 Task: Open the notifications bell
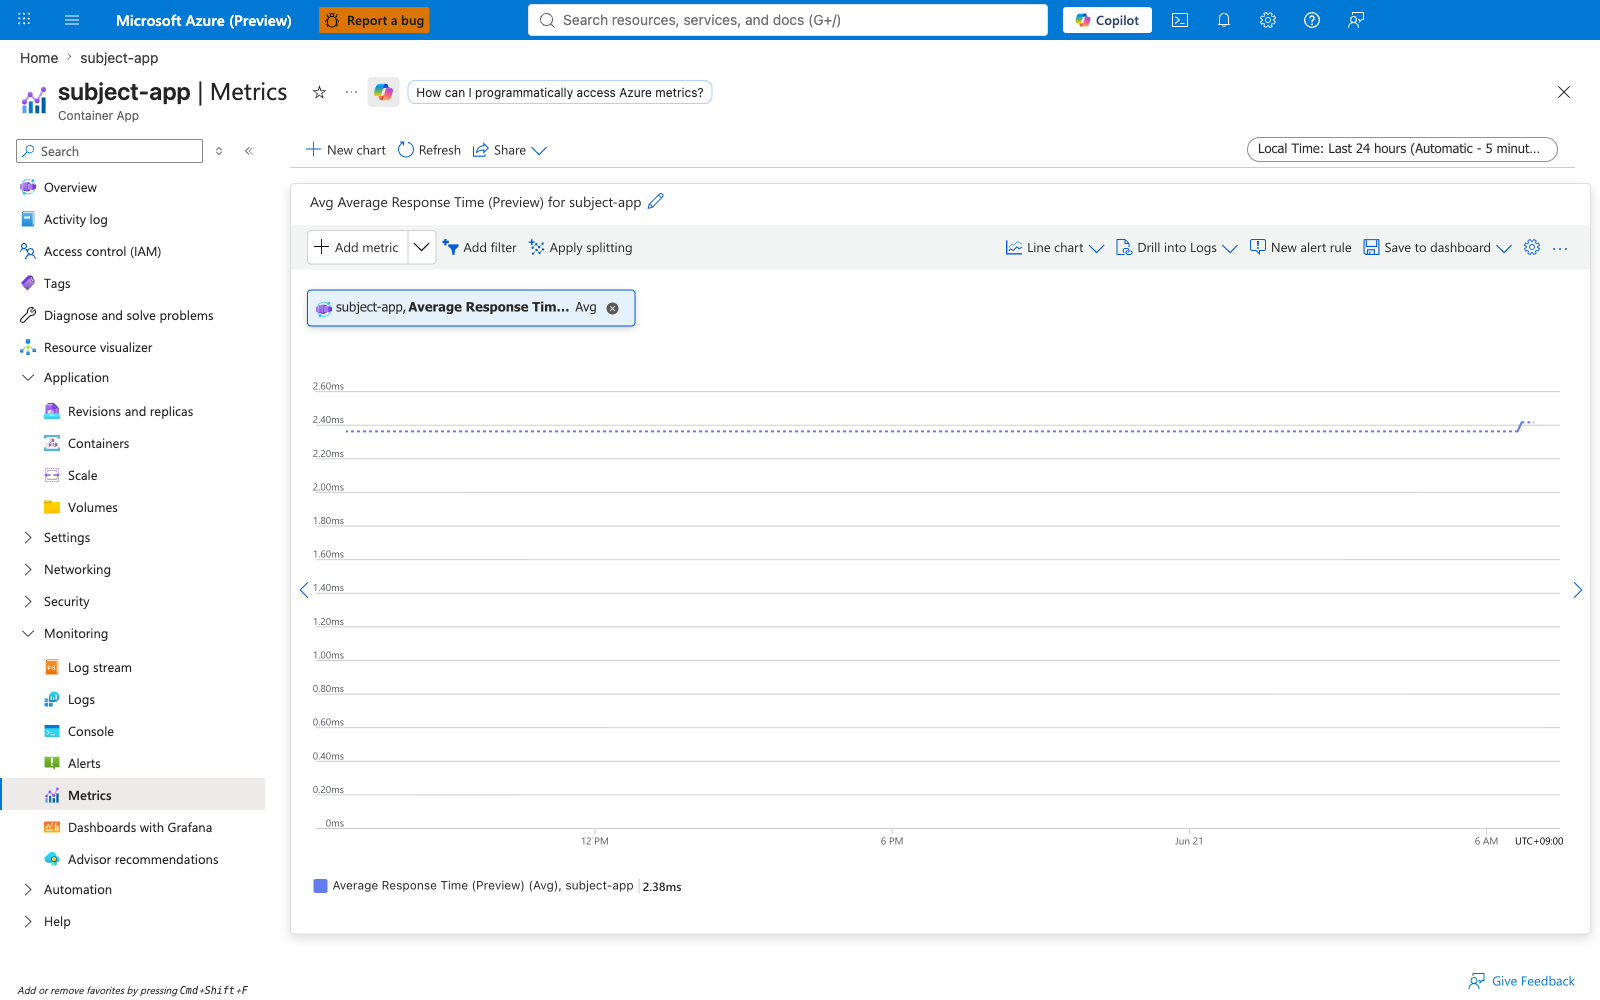point(1224,20)
